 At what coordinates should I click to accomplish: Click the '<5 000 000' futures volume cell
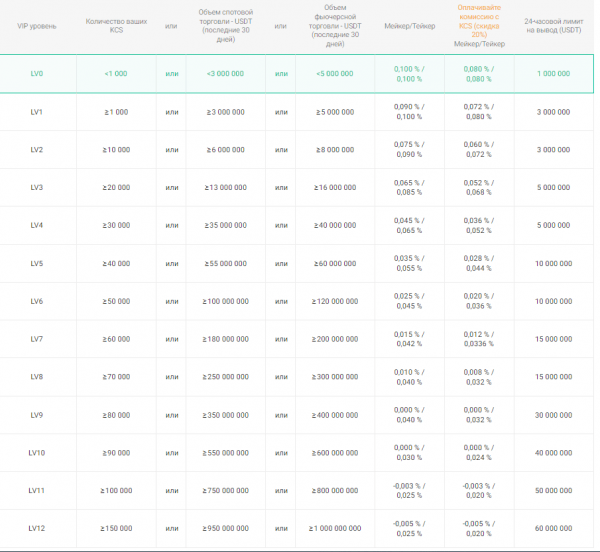click(x=335, y=73)
